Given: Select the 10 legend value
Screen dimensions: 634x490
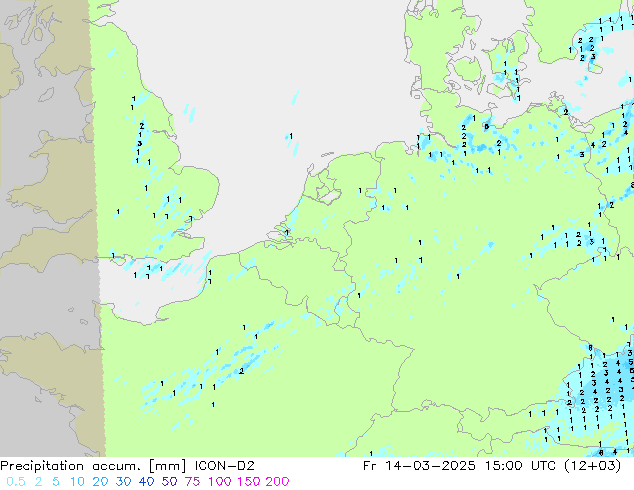Looking at the screenshot, I should [x=77, y=482].
